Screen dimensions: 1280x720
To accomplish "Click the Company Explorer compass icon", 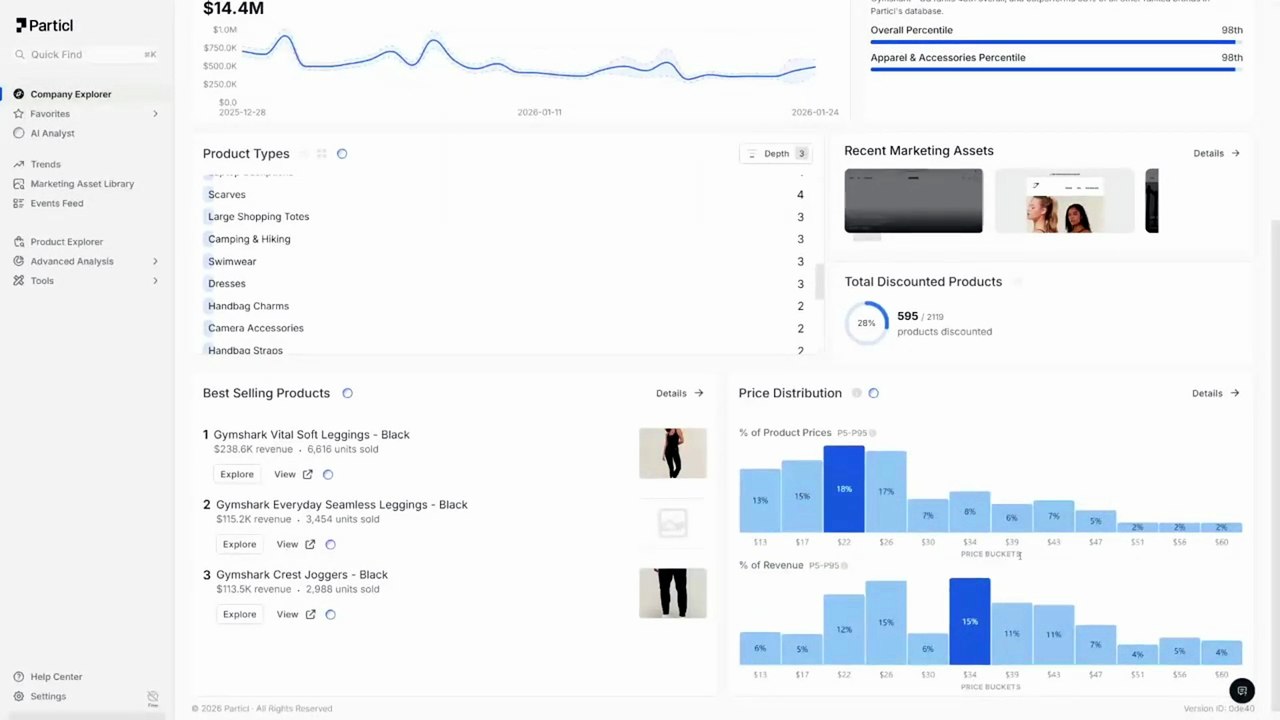I will click(x=19, y=94).
